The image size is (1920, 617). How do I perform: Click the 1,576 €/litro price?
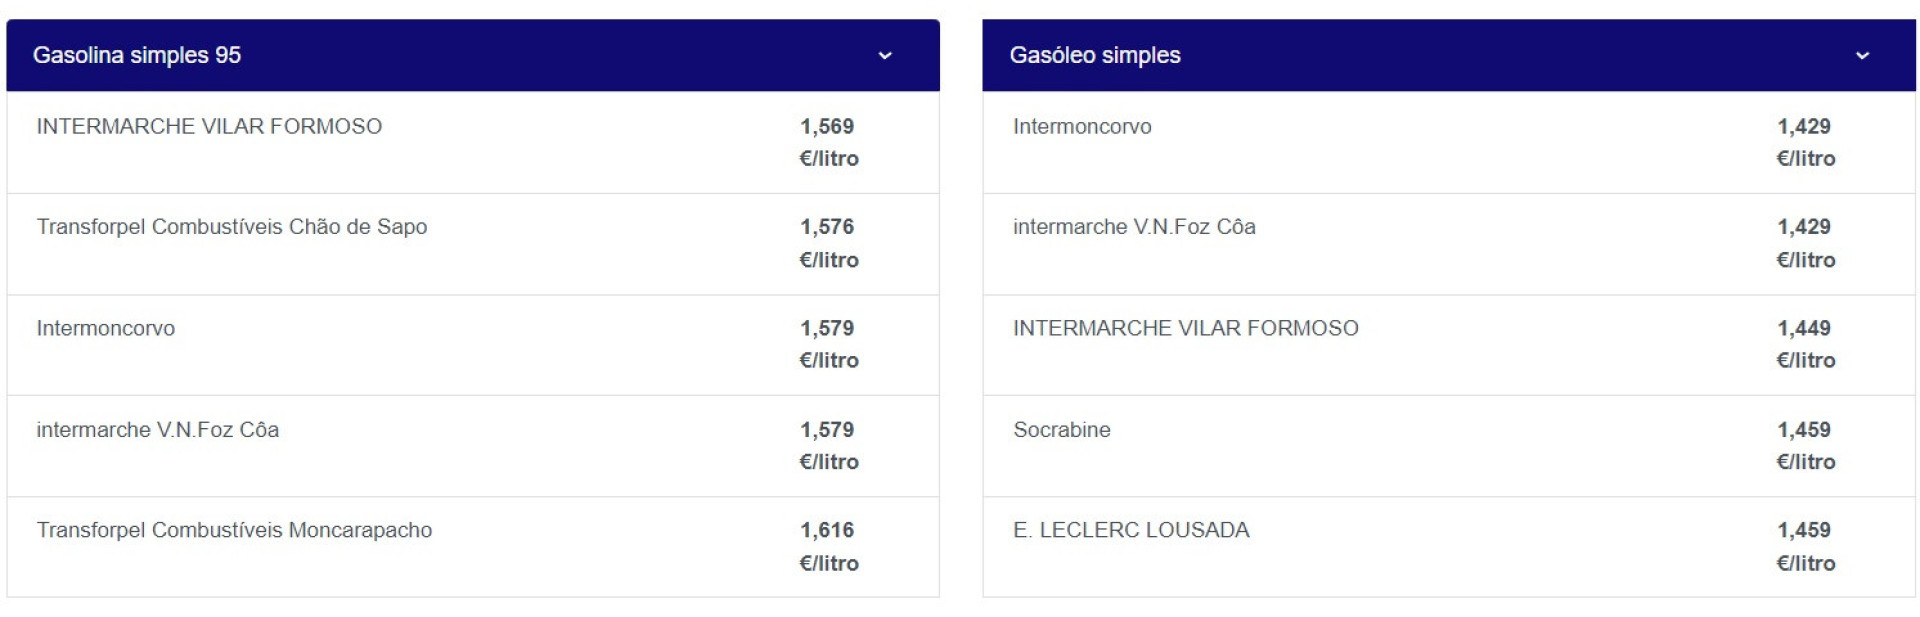coord(828,243)
